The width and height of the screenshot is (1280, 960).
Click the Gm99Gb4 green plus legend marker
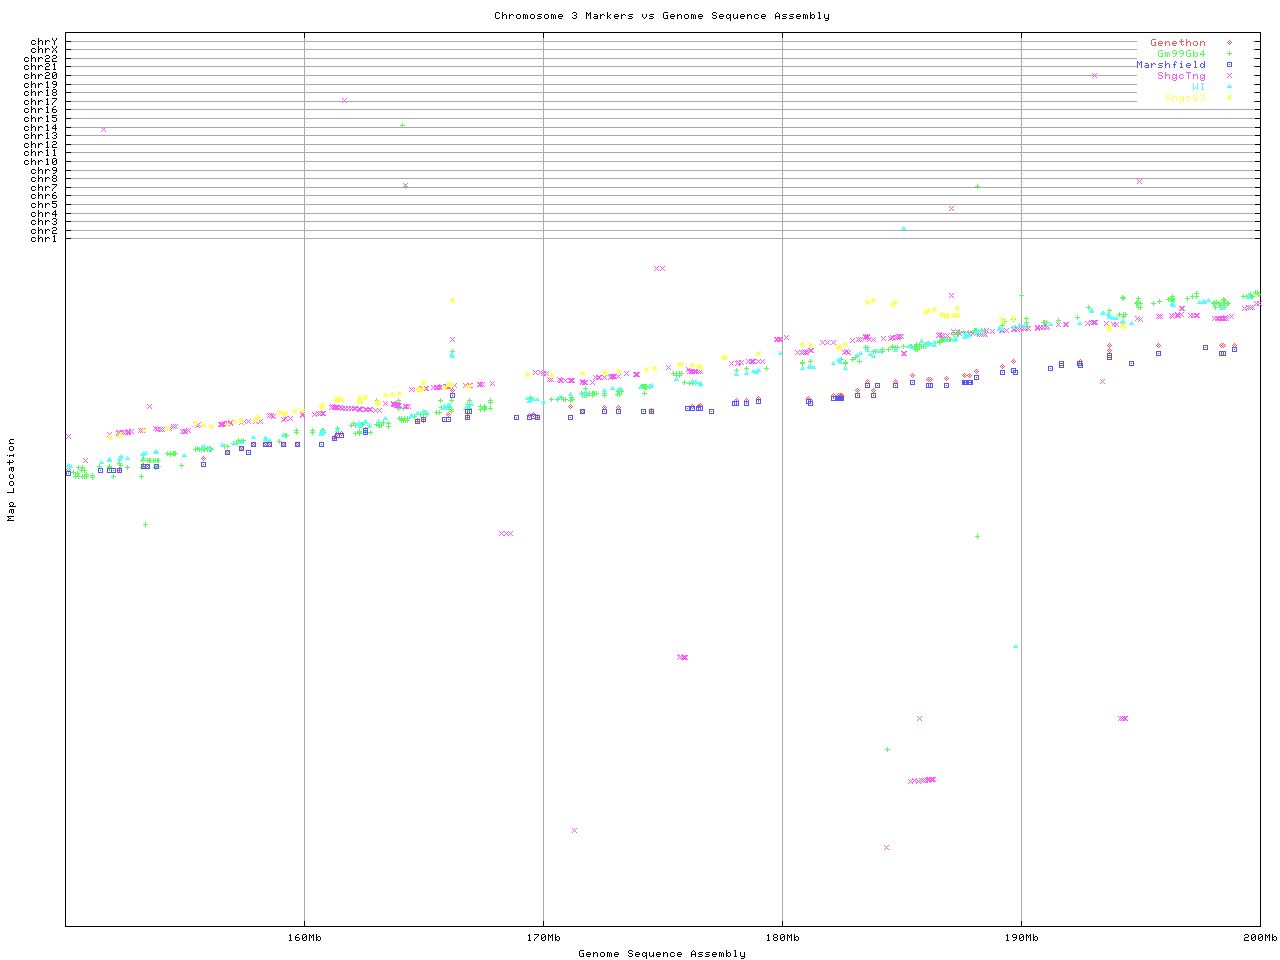[1229, 54]
